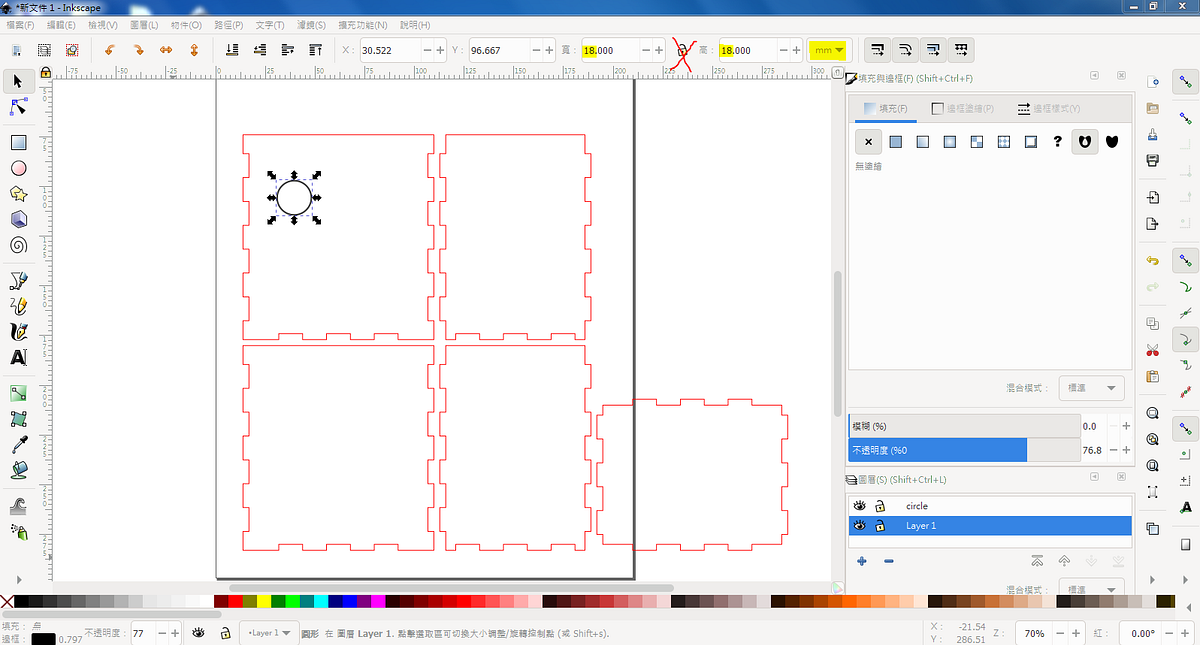Viewport: 1200px width, 645px height.
Task: Click the Undo icon in command bar
Action: coord(1152,261)
